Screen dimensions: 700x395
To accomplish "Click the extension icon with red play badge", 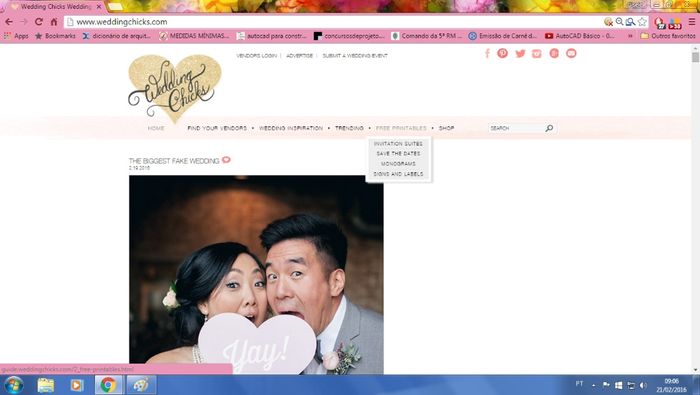I will [675, 23].
